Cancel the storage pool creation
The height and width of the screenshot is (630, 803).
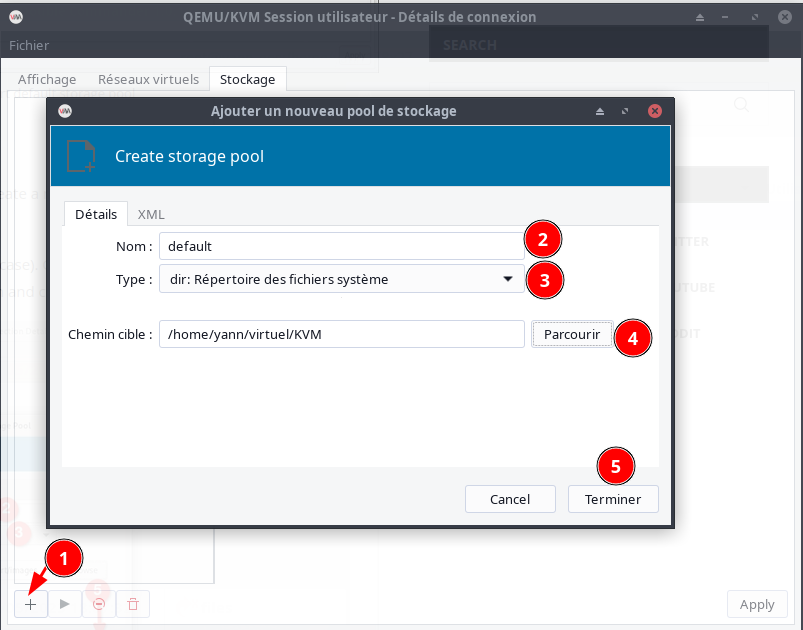(x=510, y=499)
